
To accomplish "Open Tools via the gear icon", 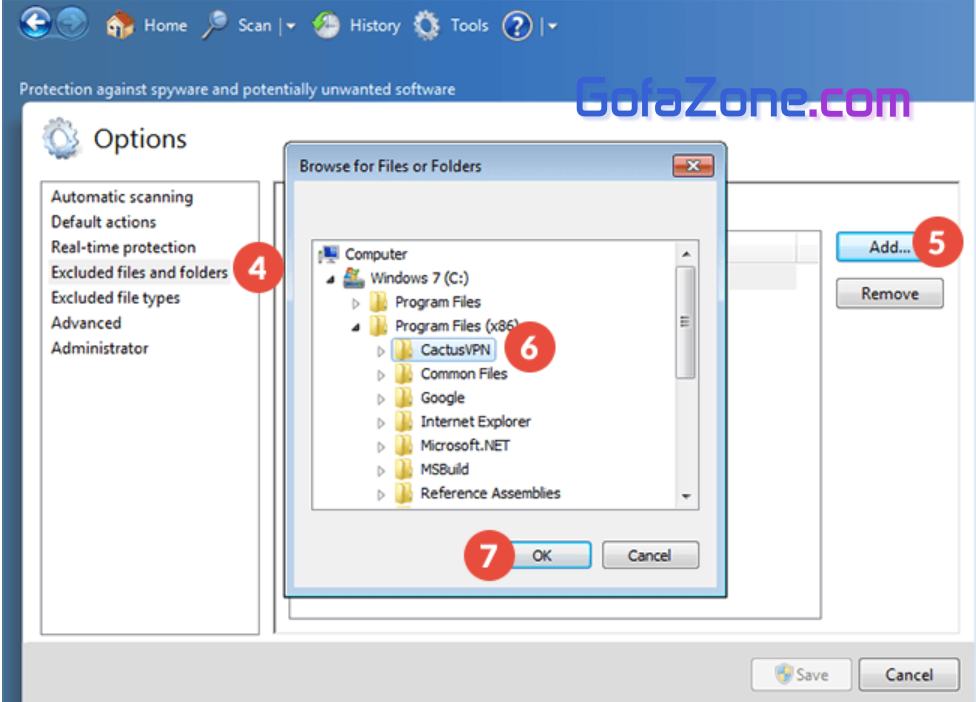I will point(427,26).
